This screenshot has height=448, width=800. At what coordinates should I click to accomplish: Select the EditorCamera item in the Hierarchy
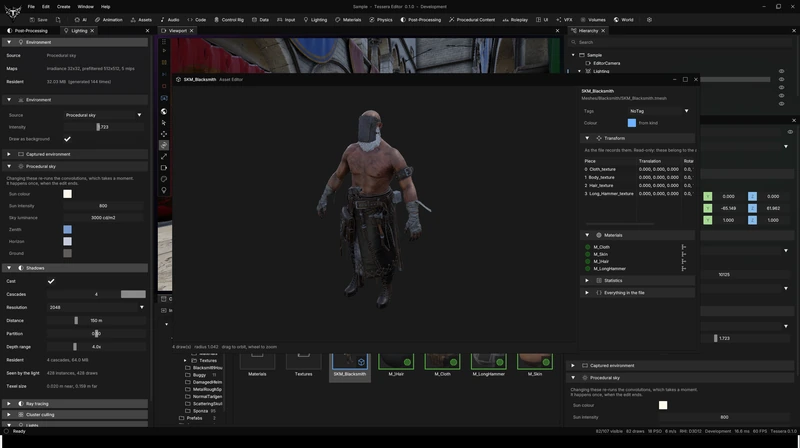tap(607, 63)
